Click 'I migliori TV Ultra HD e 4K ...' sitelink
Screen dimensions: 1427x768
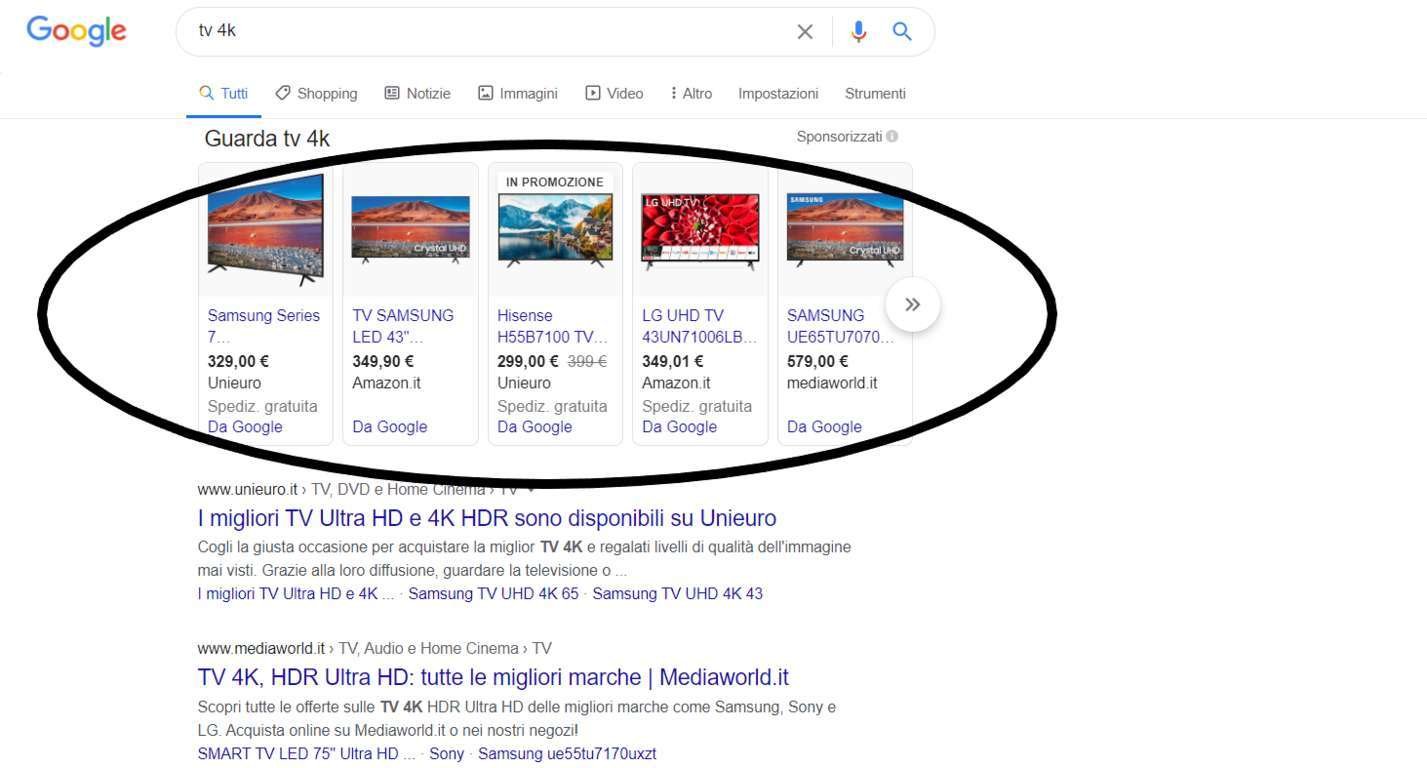tap(296, 594)
